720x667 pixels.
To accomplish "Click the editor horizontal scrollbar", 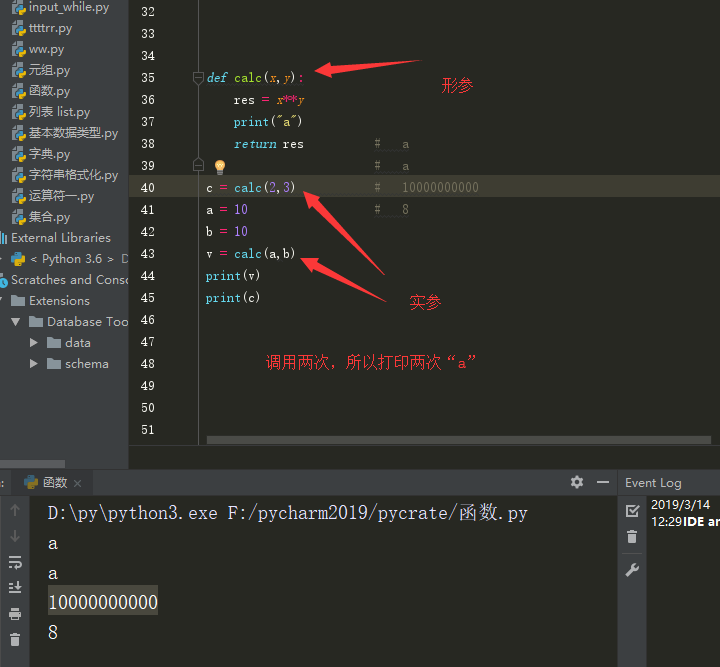I will pos(459,440).
